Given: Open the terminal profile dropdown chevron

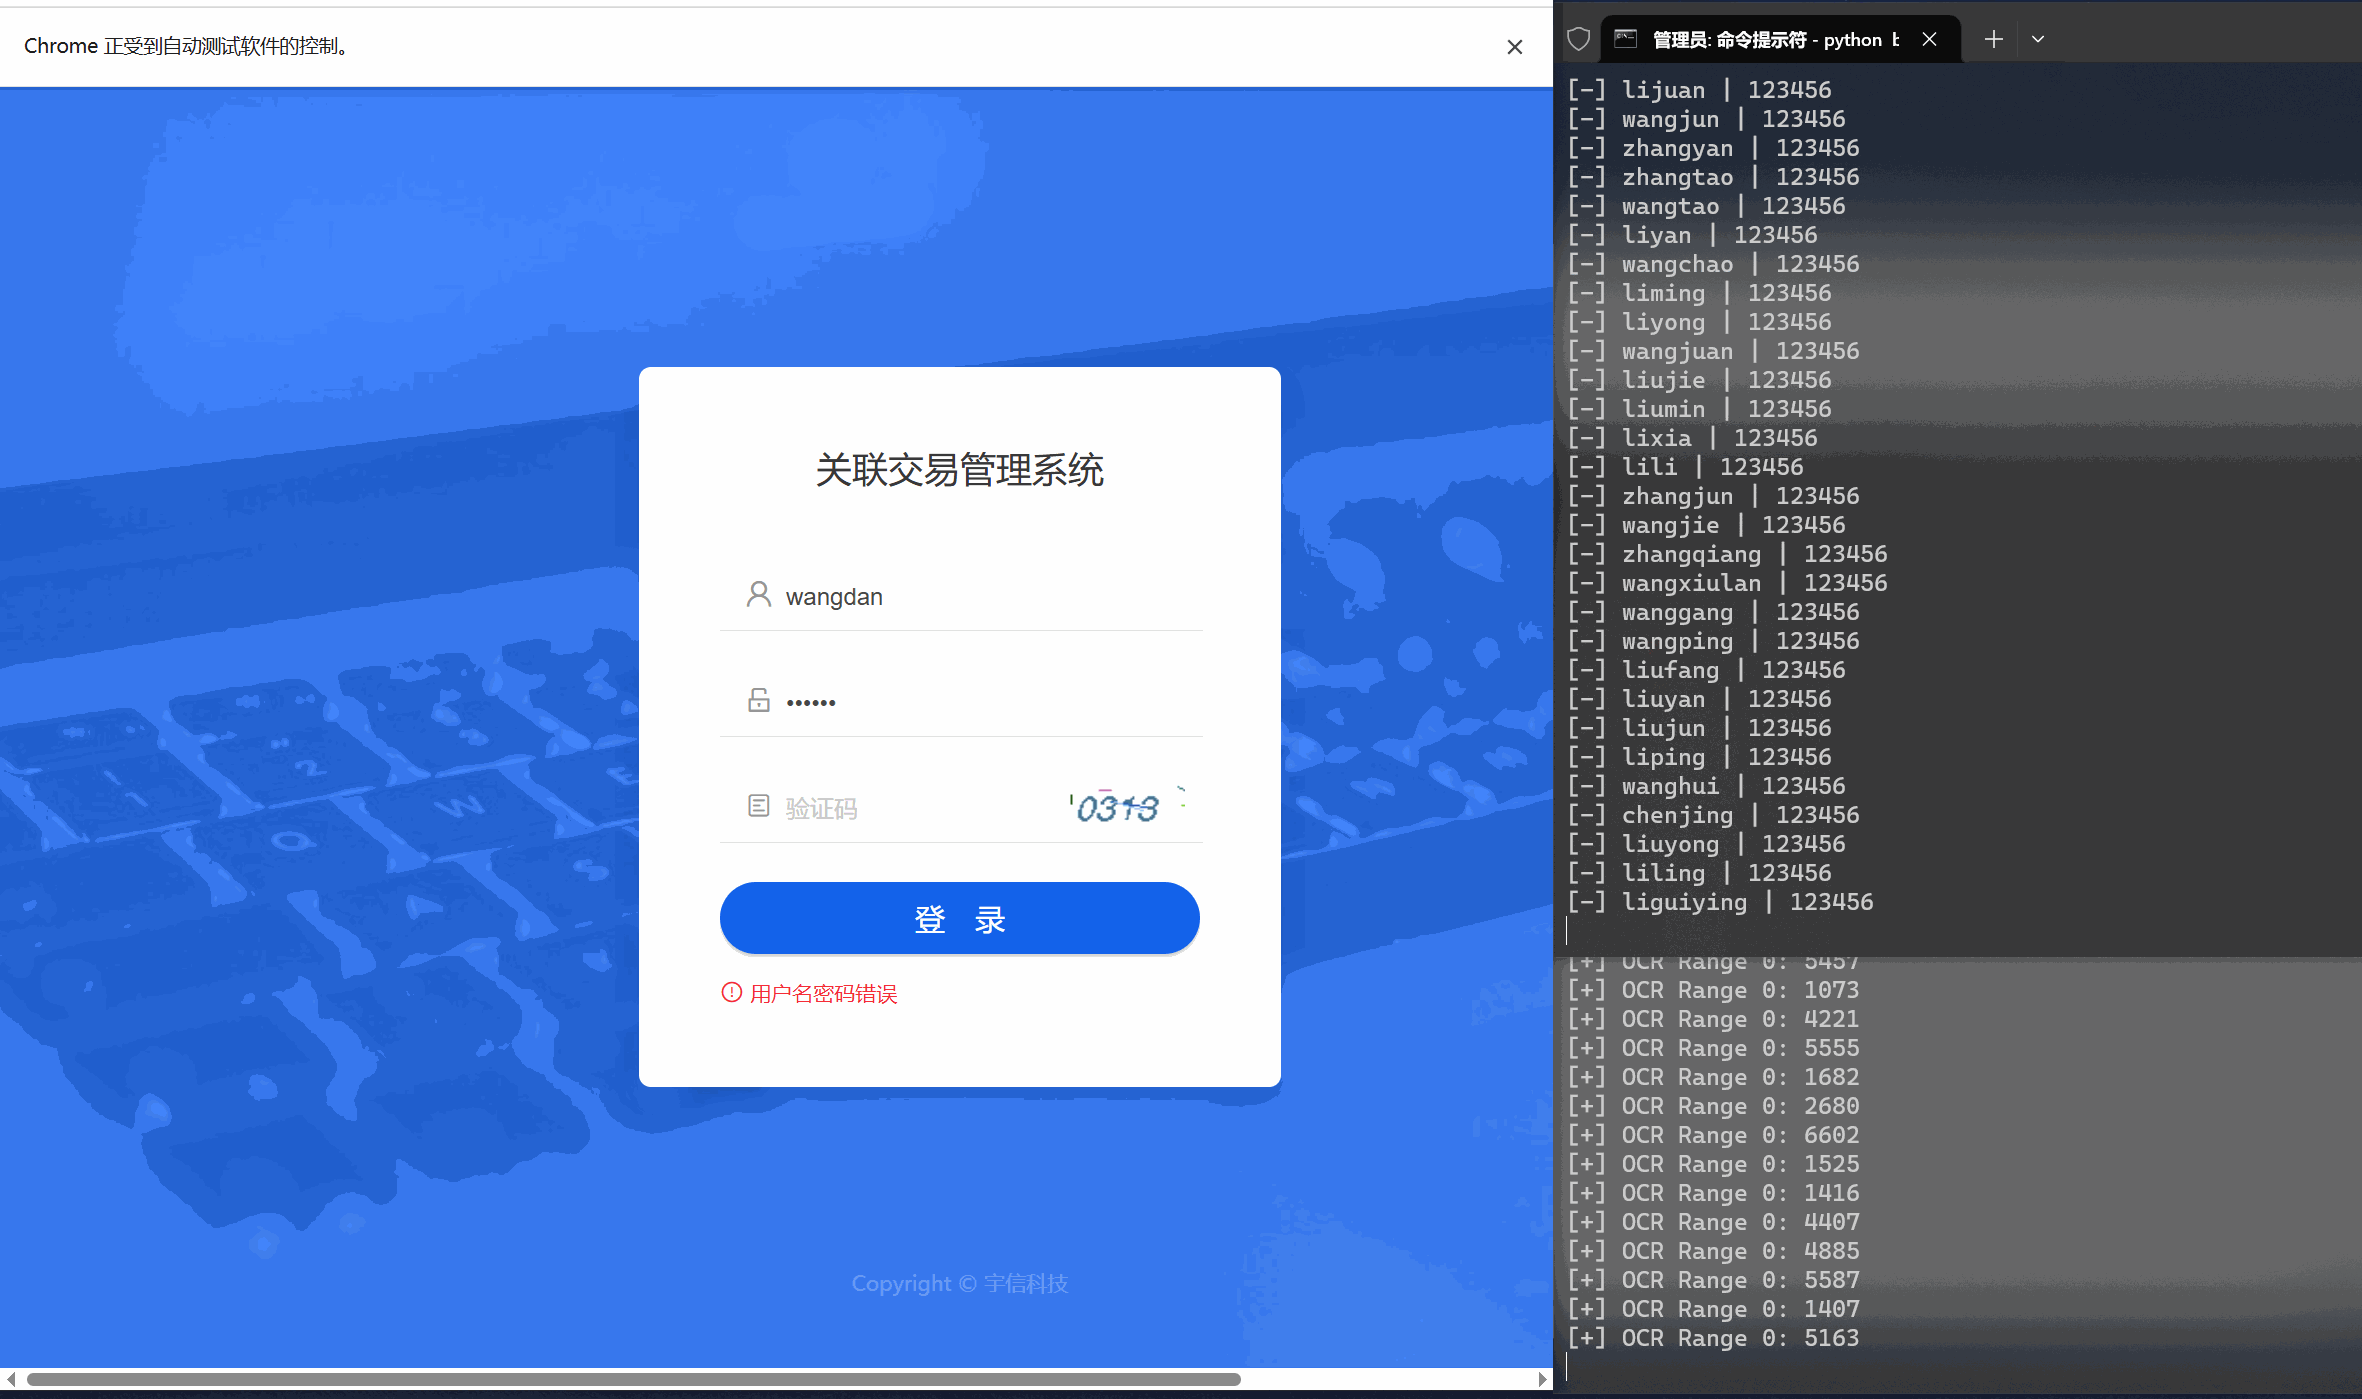Looking at the screenshot, I should pyautogui.click(x=2038, y=39).
